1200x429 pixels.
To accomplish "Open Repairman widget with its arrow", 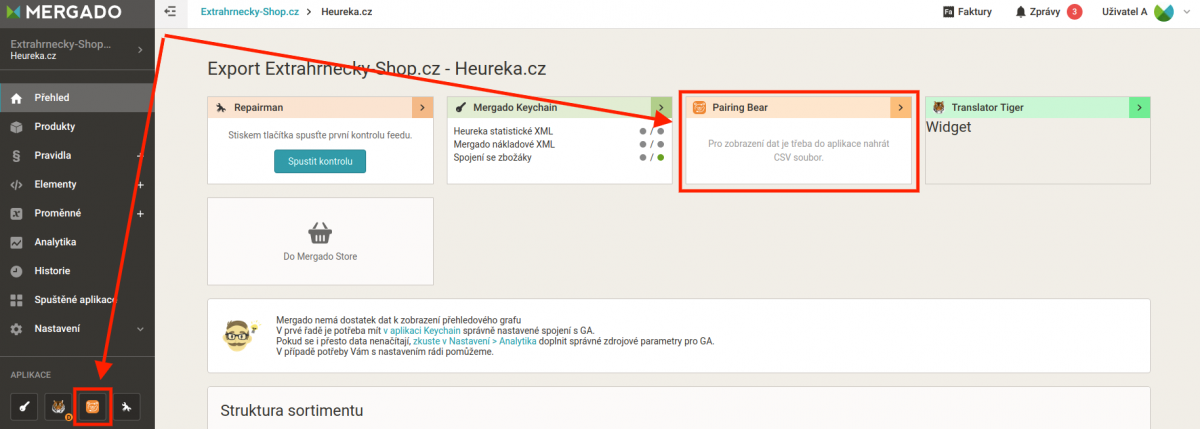I will pos(423,107).
